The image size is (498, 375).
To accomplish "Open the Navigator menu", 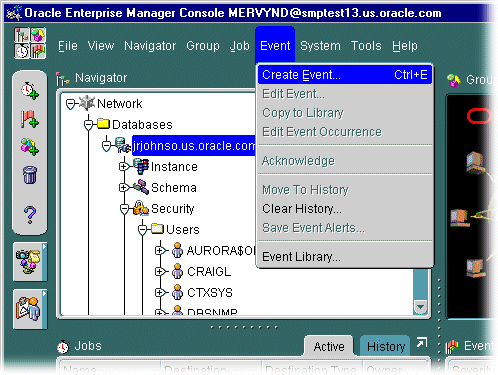I will (x=150, y=46).
